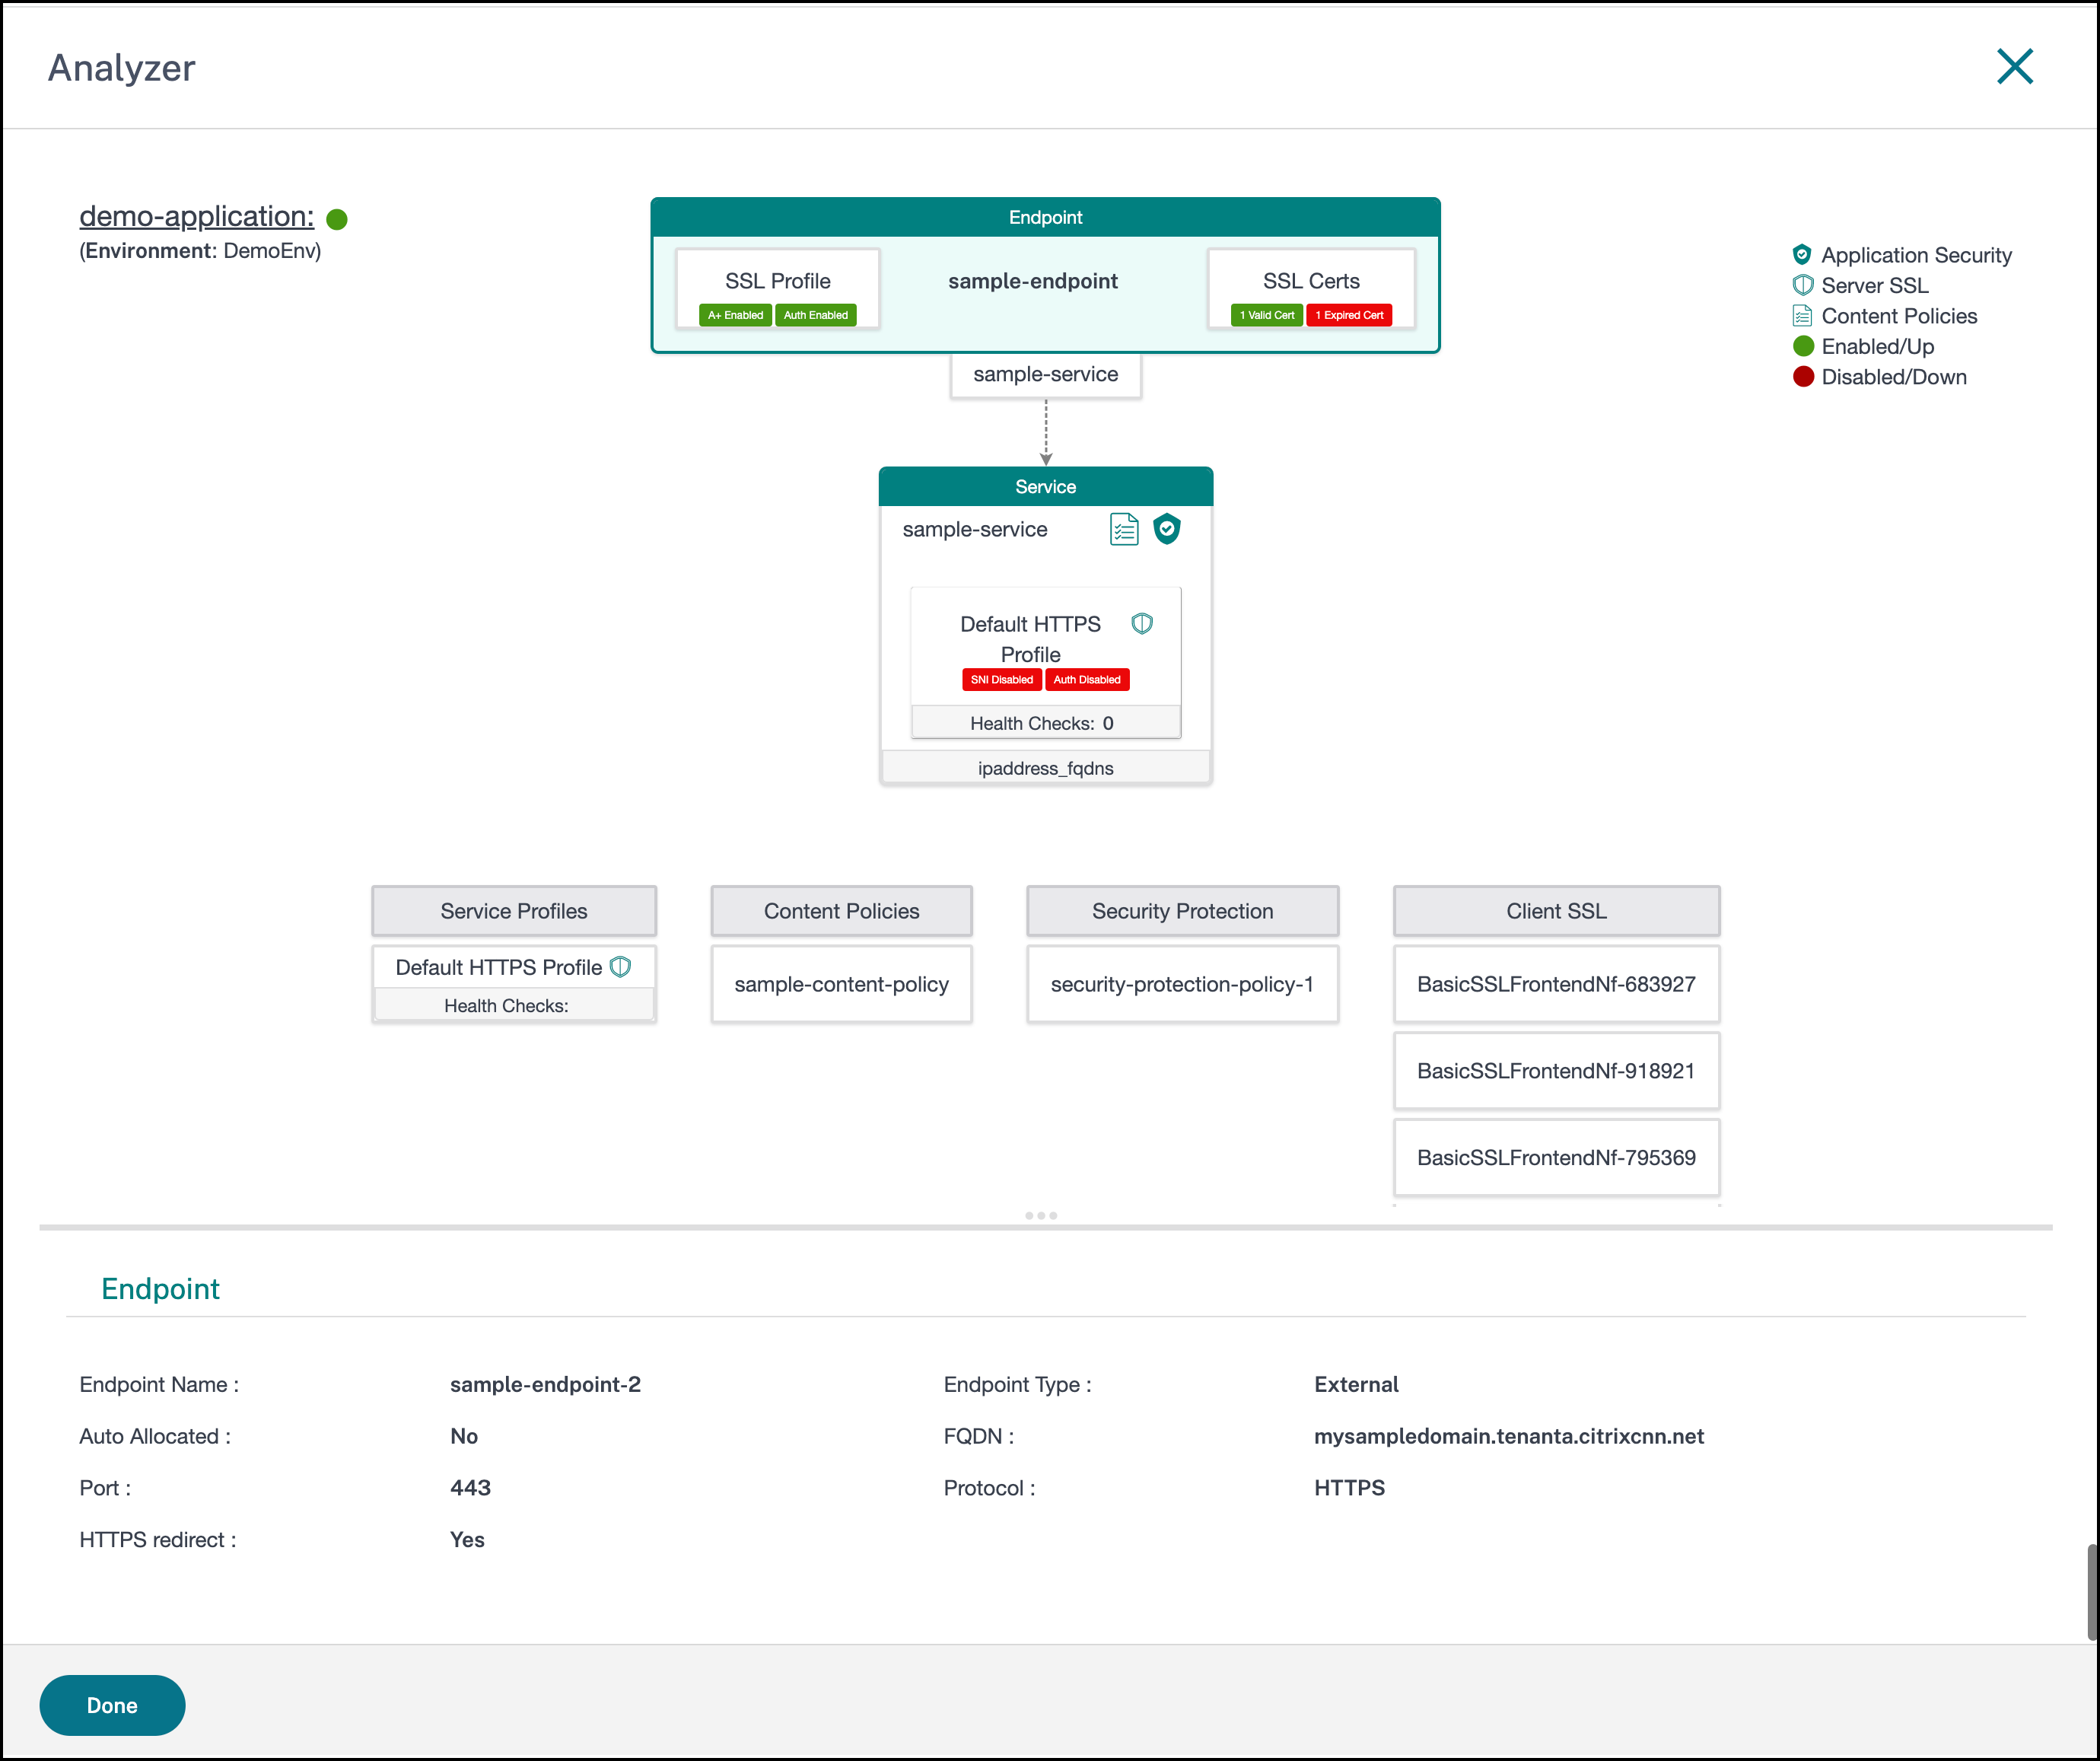Click the 1 Valid Cert badge
Screen dimensions: 2100x1761
[x=1267, y=315]
